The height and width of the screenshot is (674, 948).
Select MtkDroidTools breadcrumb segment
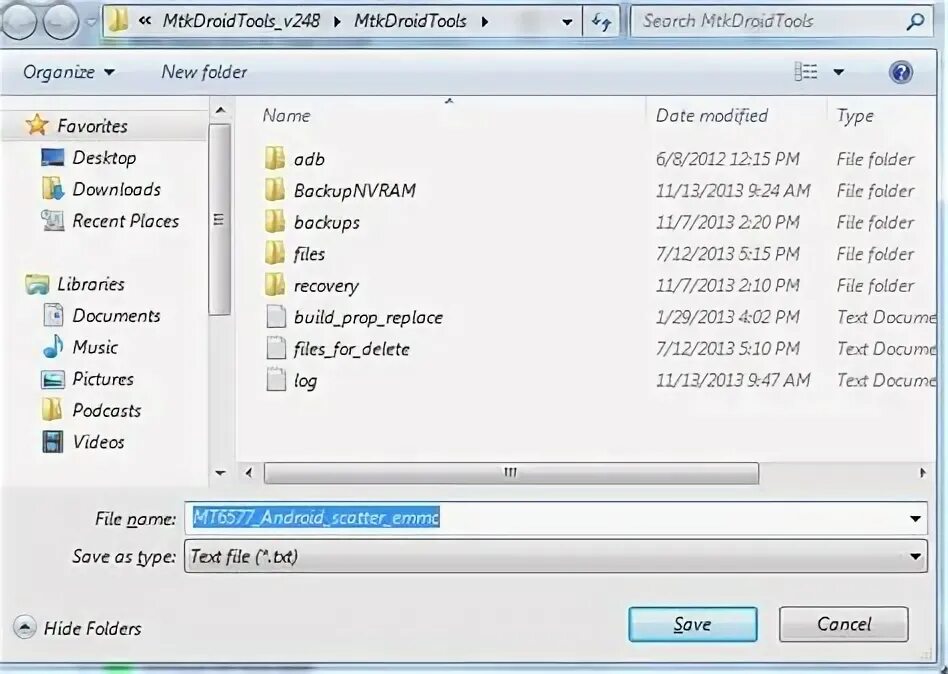point(410,21)
